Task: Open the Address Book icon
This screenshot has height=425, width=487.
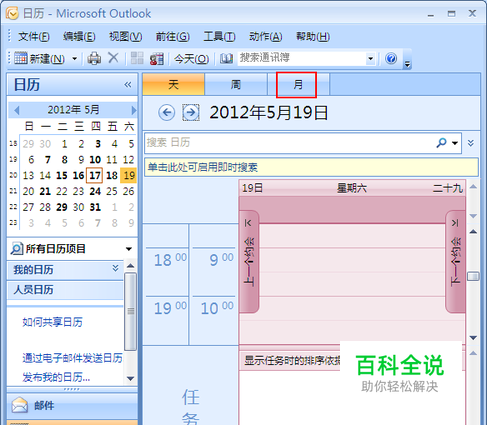Action: (x=226, y=59)
